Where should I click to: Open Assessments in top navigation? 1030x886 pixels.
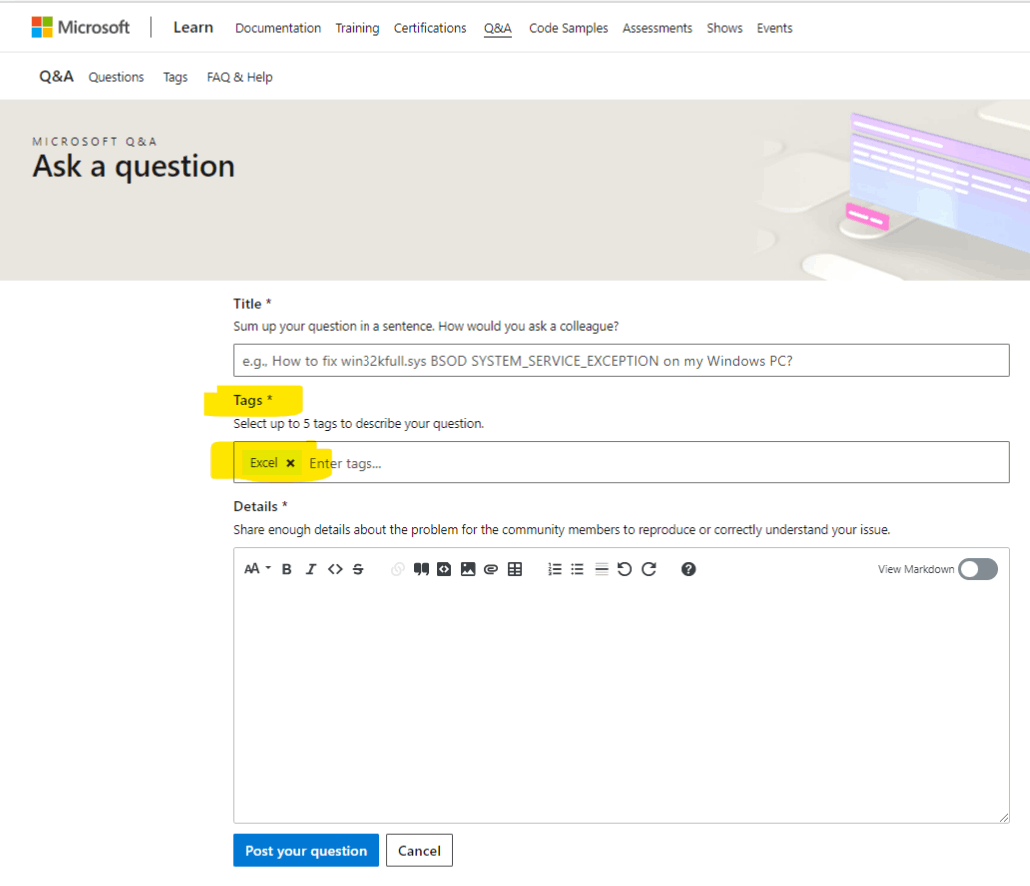point(658,28)
